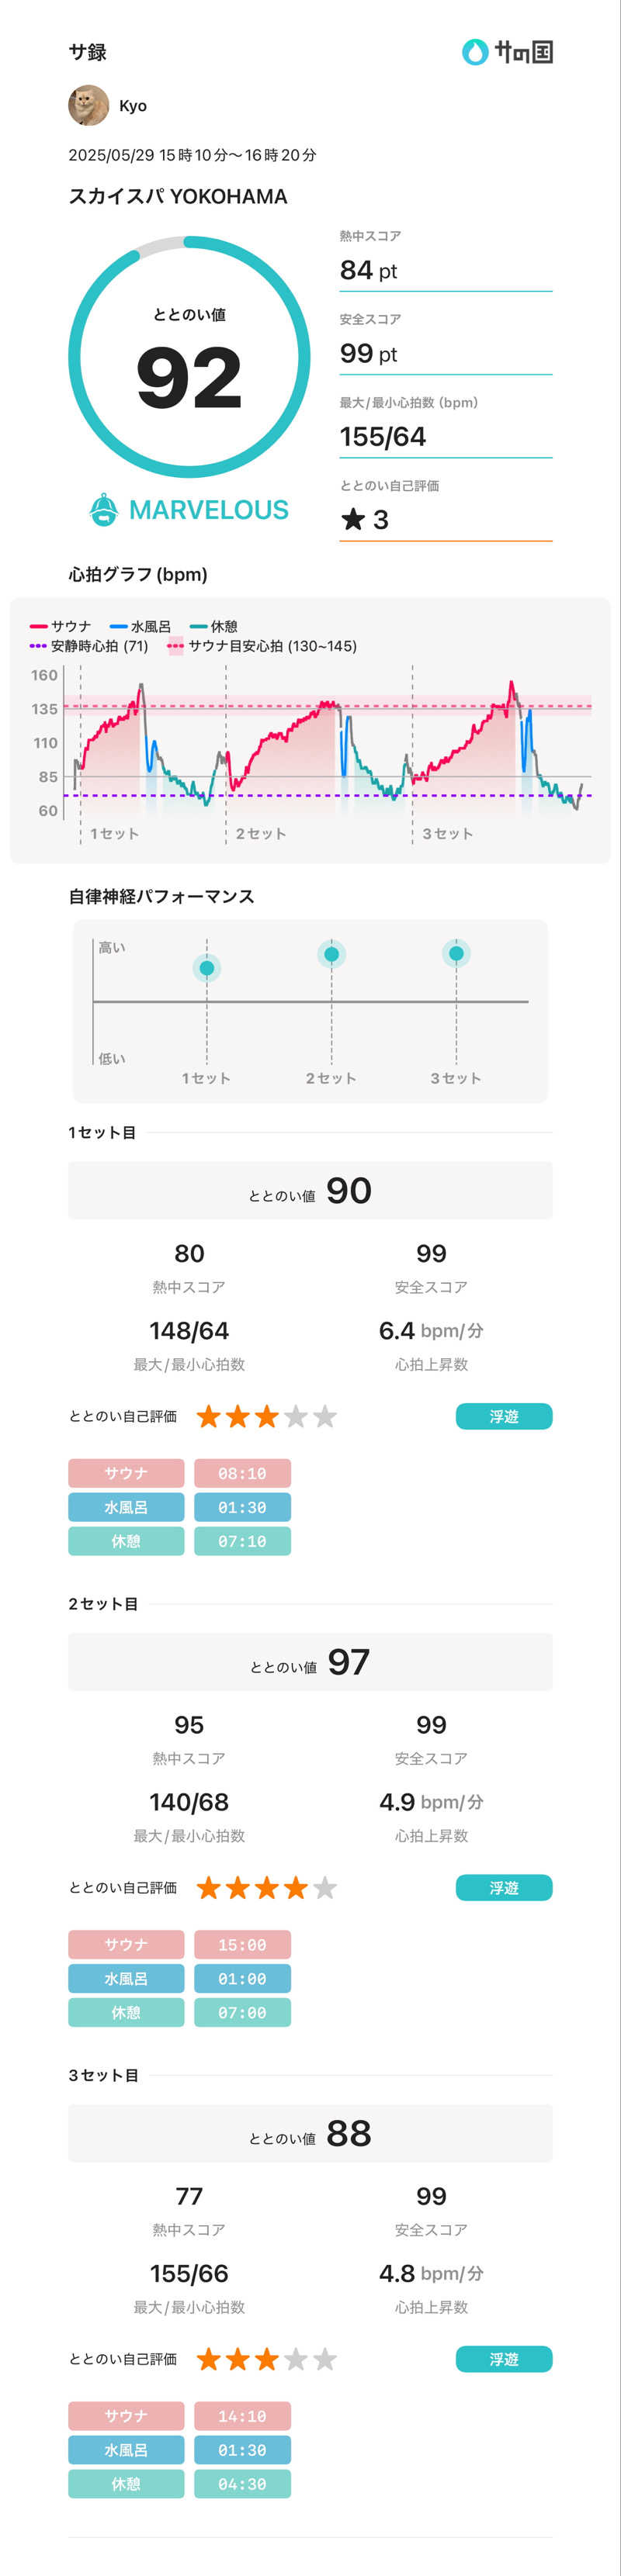
Task: Click the MARVELOUS mascot hat icon
Action: (104, 510)
